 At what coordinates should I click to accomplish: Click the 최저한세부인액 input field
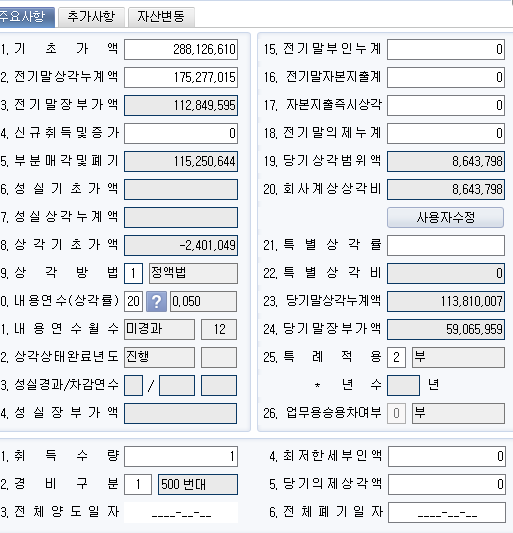(447, 456)
